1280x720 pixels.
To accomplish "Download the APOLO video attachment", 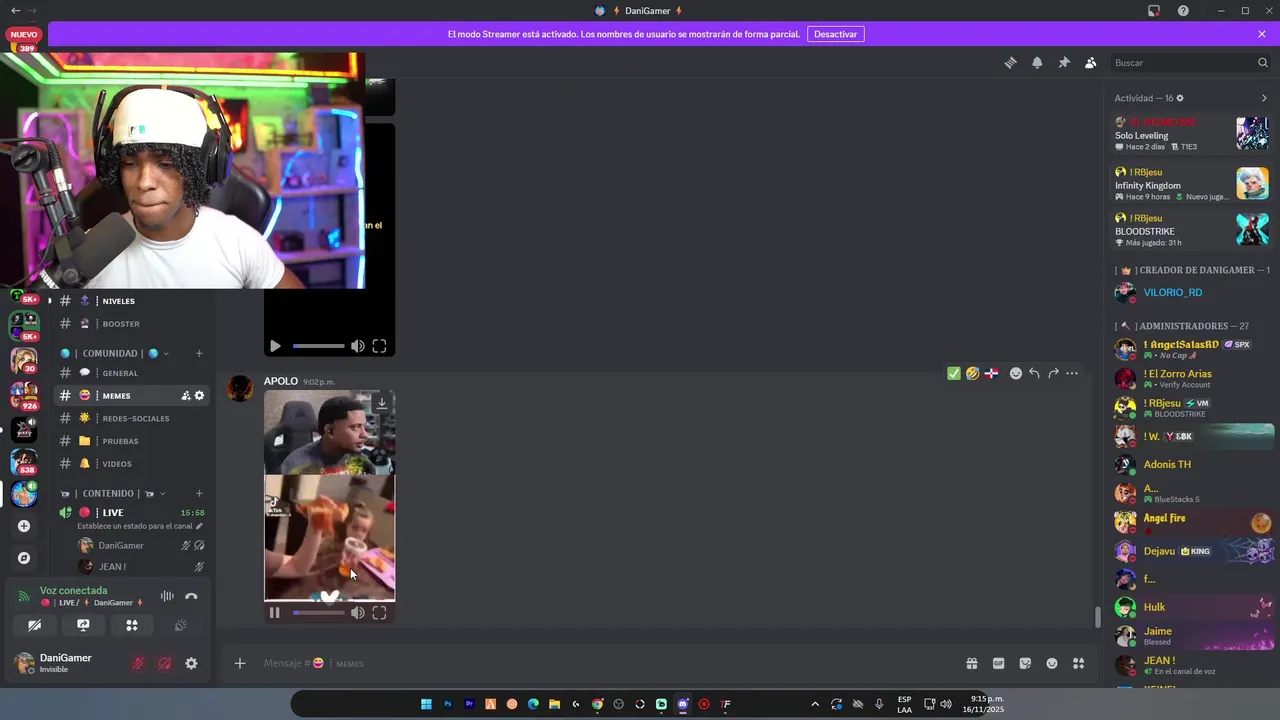I will coord(381,403).
